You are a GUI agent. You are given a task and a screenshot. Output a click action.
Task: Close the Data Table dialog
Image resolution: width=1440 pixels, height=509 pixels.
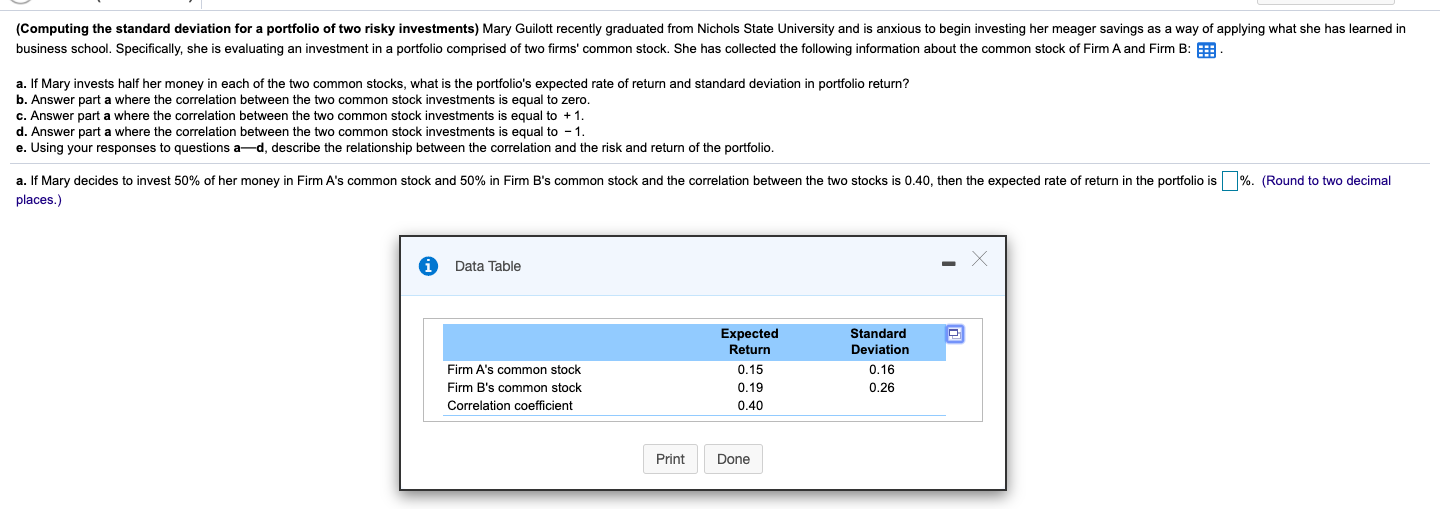point(979,260)
